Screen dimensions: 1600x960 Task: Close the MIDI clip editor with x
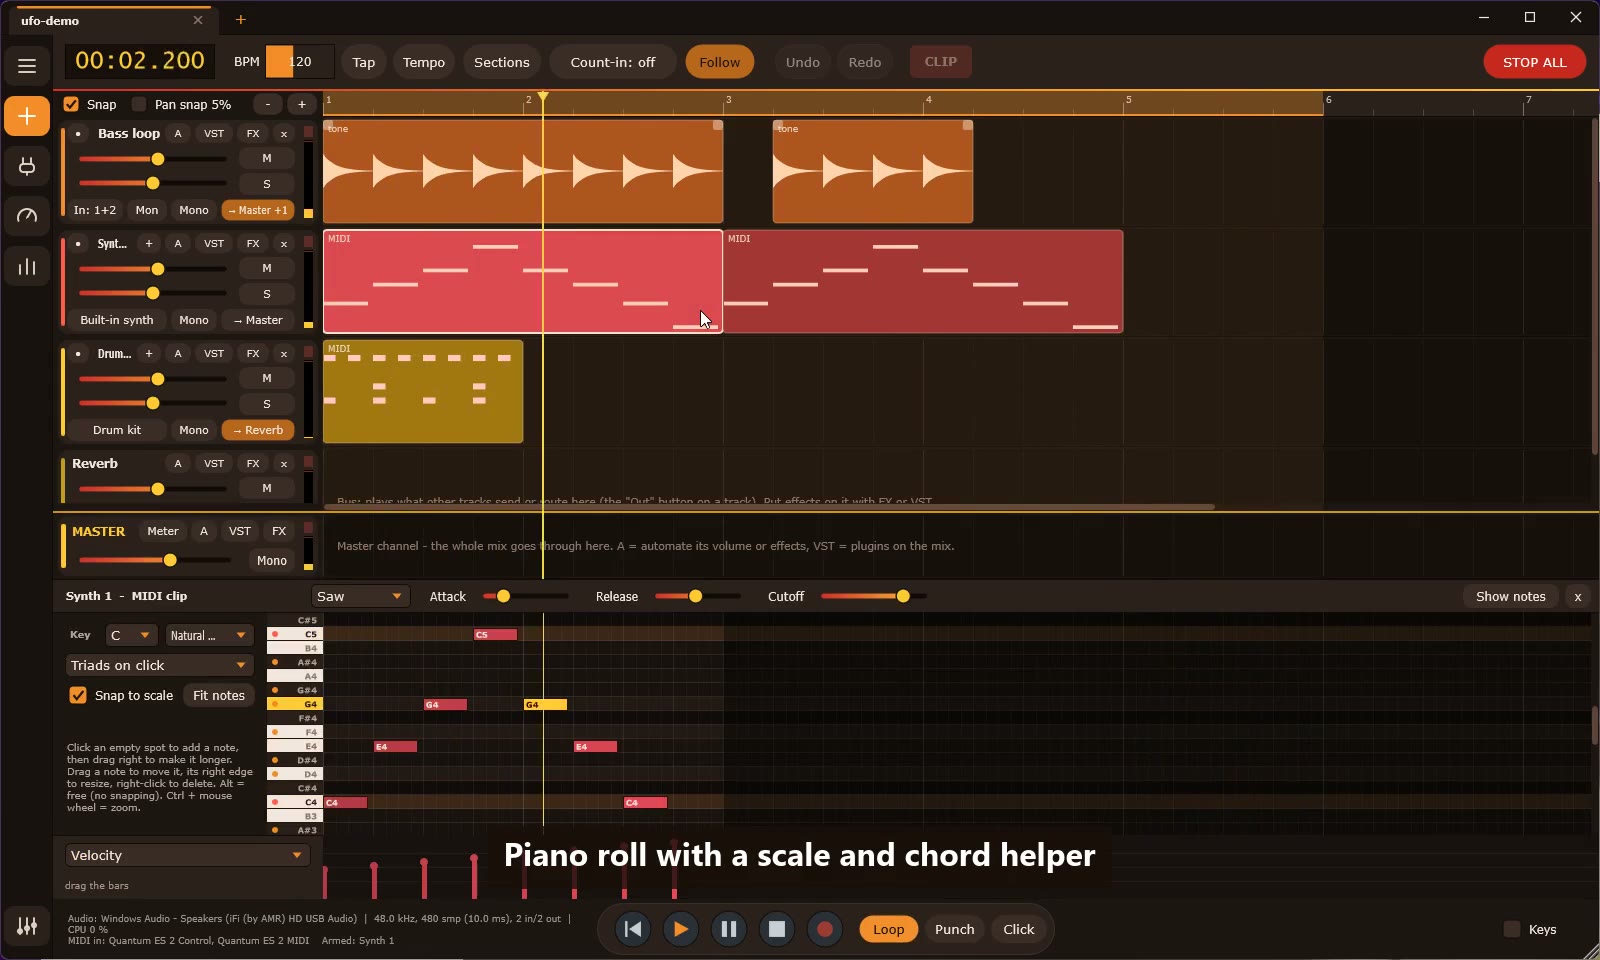coord(1578,596)
